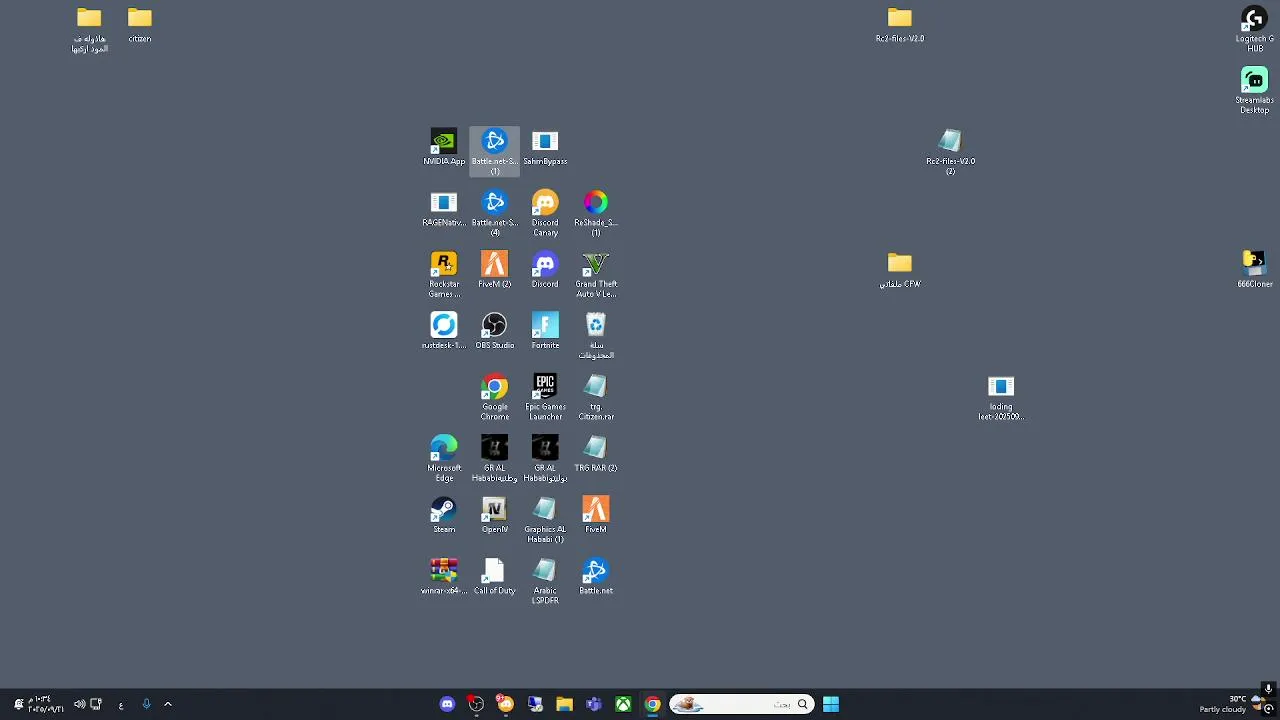Open the Windows Start menu
Image resolution: width=1280 pixels, height=720 pixels.
831,704
